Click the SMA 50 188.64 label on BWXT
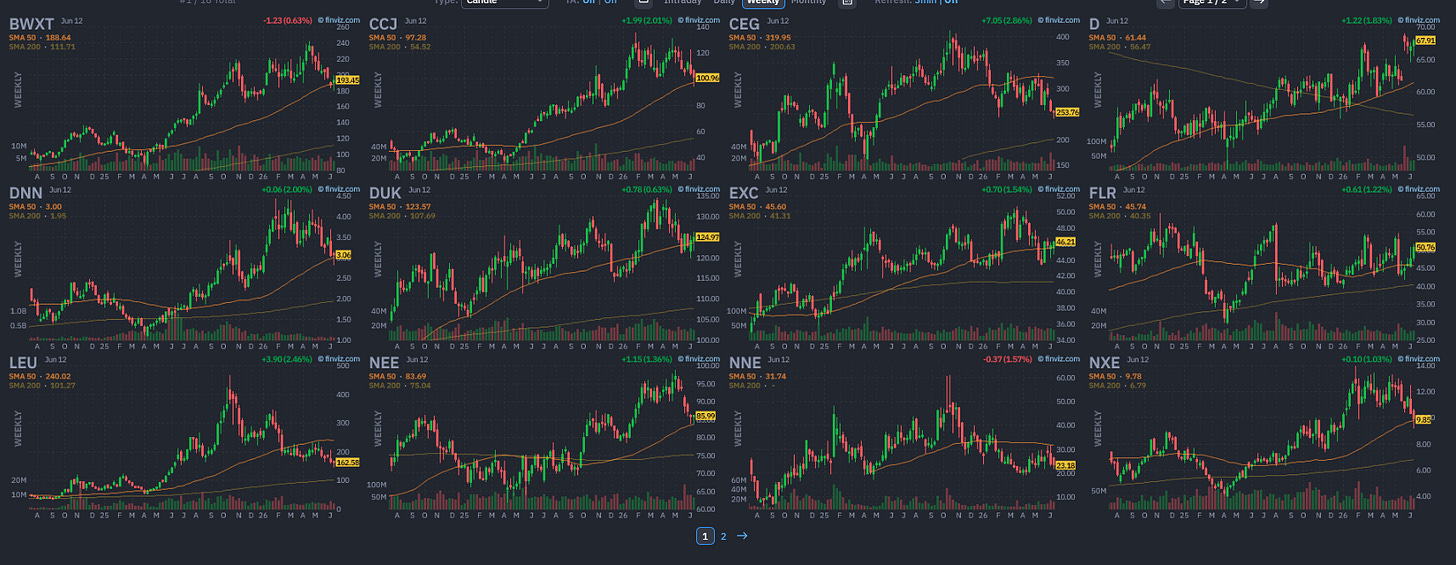This screenshot has height=565, width=1456. [40, 37]
